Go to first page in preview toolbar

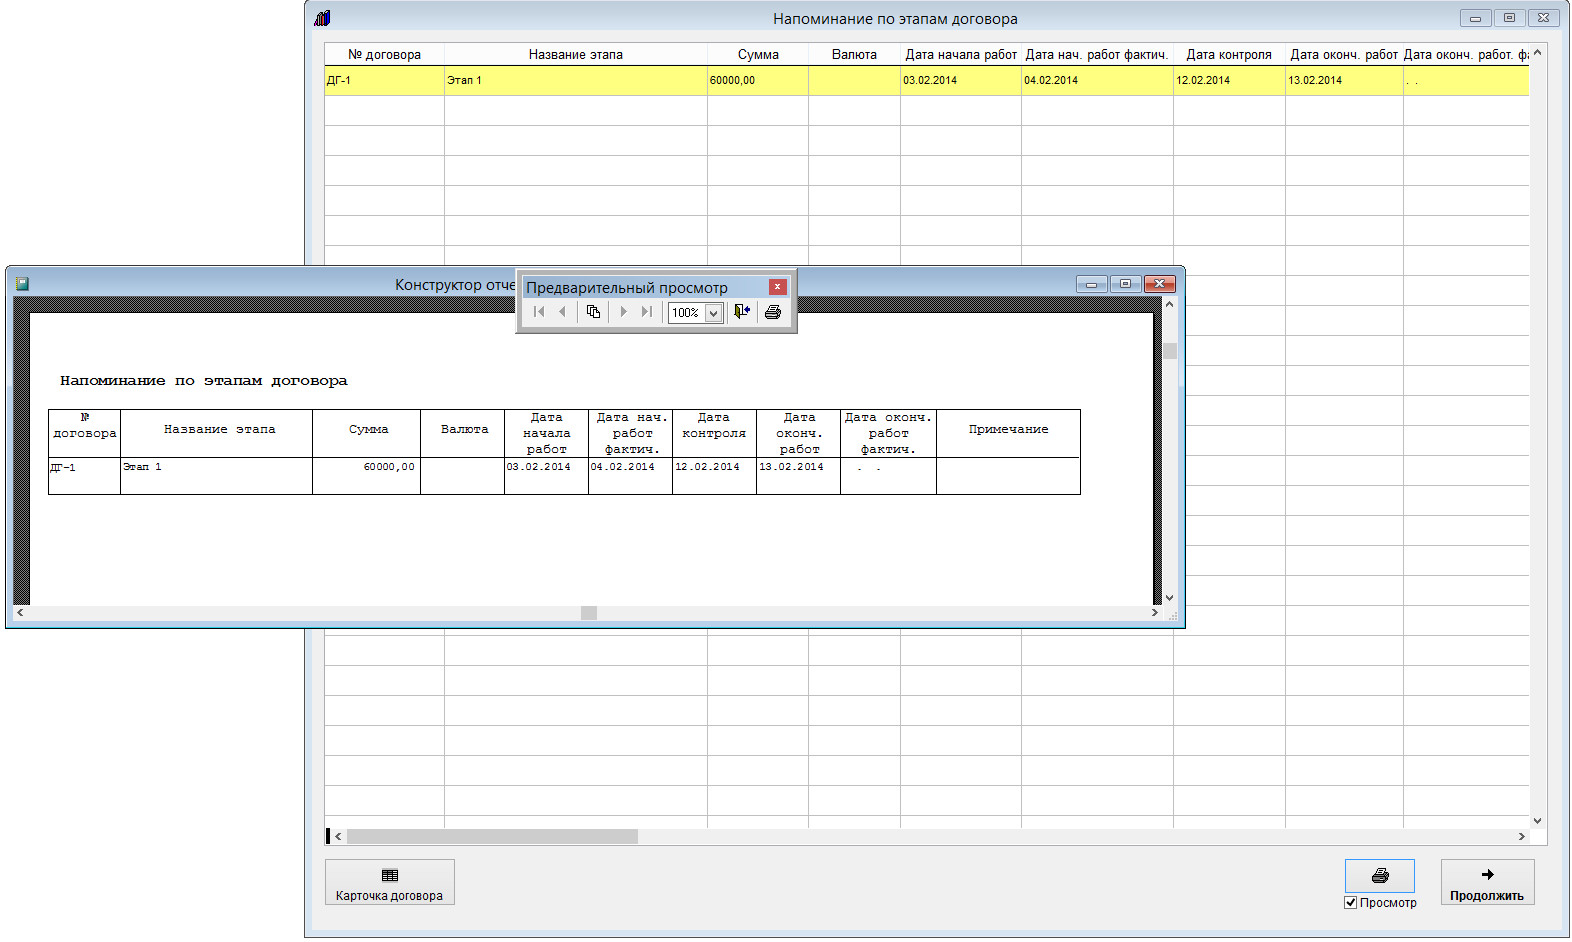539,312
